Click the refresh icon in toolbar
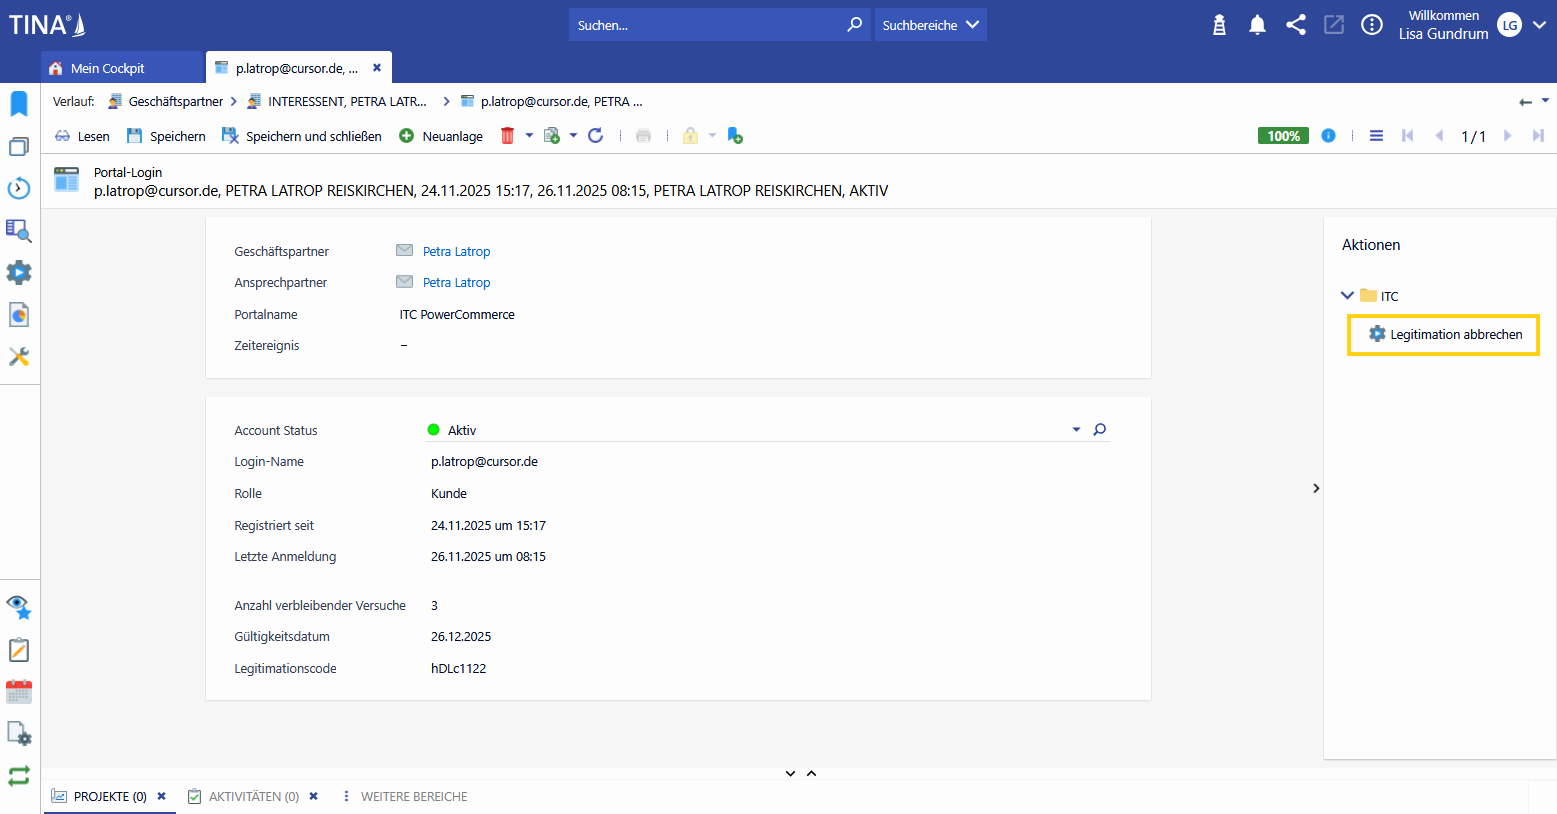Image resolution: width=1557 pixels, height=814 pixels. point(595,136)
